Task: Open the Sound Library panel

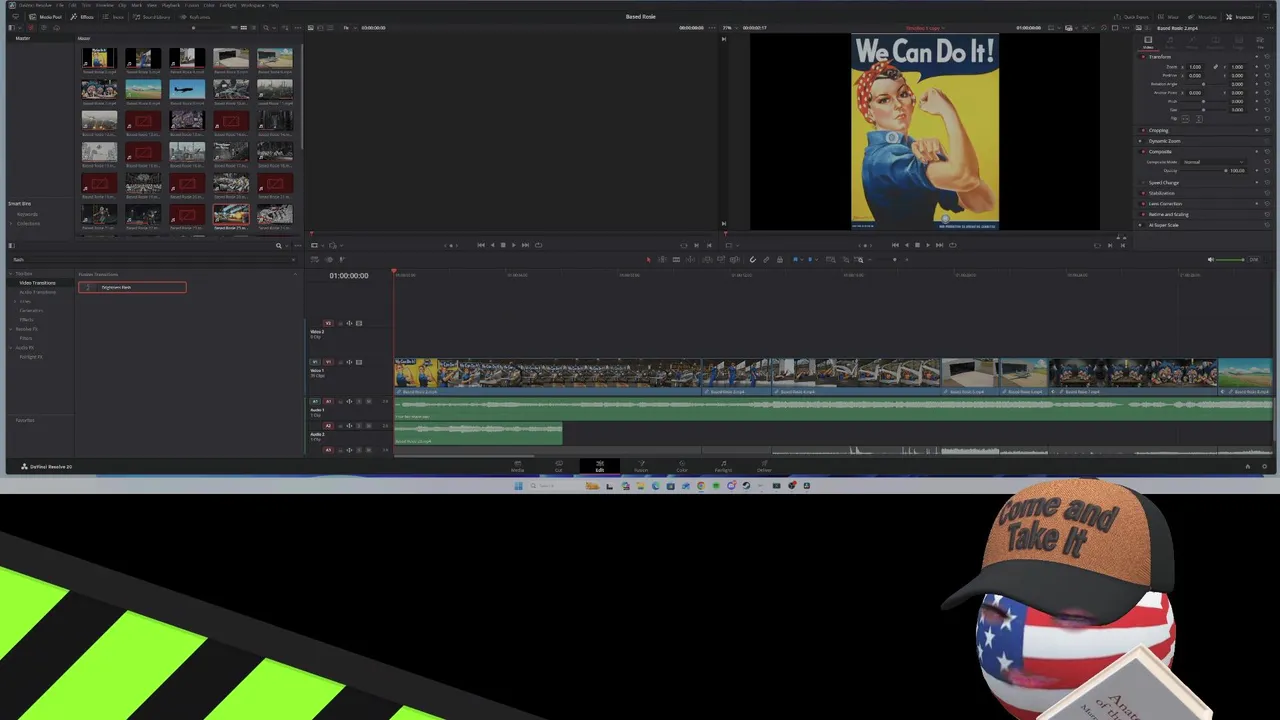Action: click(x=150, y=17)
